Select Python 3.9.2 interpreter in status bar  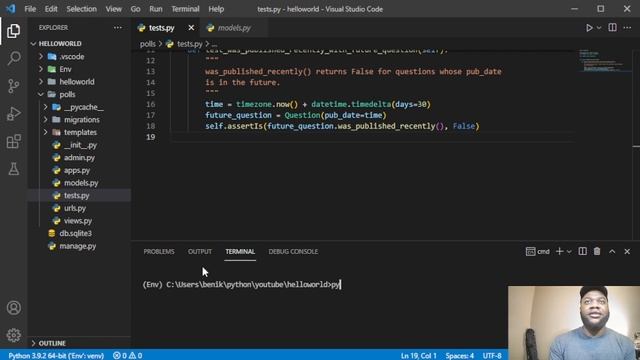(x=56, y=356)
